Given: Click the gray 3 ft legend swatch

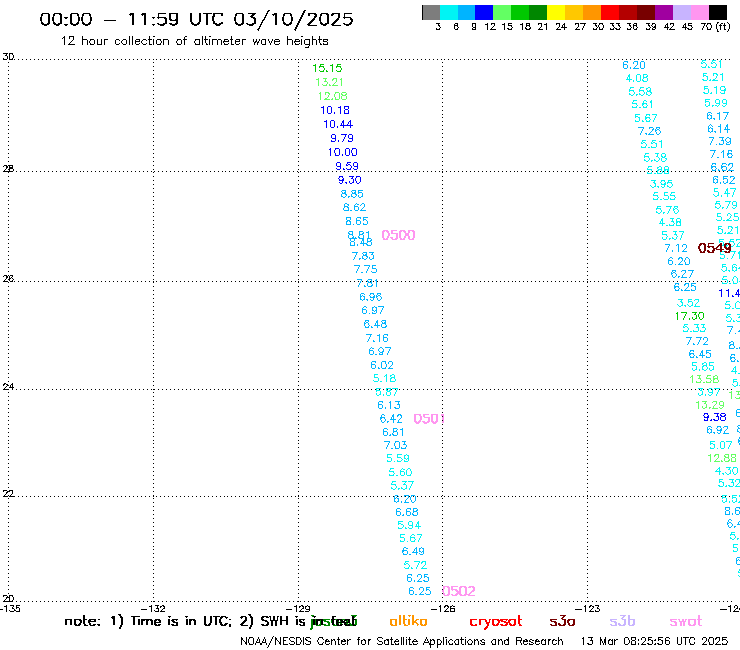Looking at the screenshot, I should pos(431,12).
